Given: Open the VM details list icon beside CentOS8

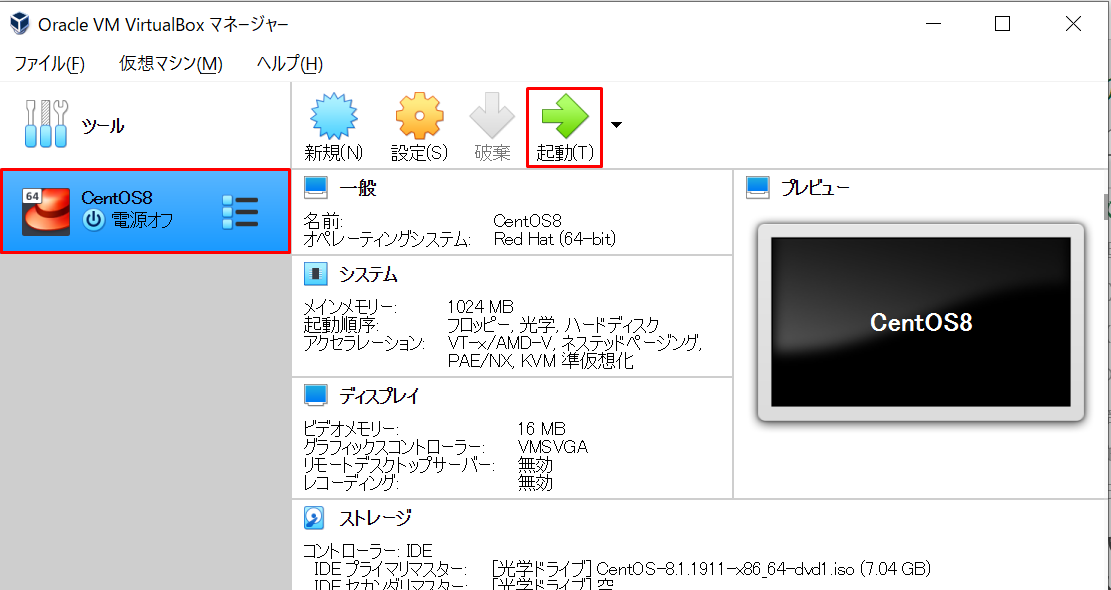Looking at the screenshot, I should tap(240, 211).
